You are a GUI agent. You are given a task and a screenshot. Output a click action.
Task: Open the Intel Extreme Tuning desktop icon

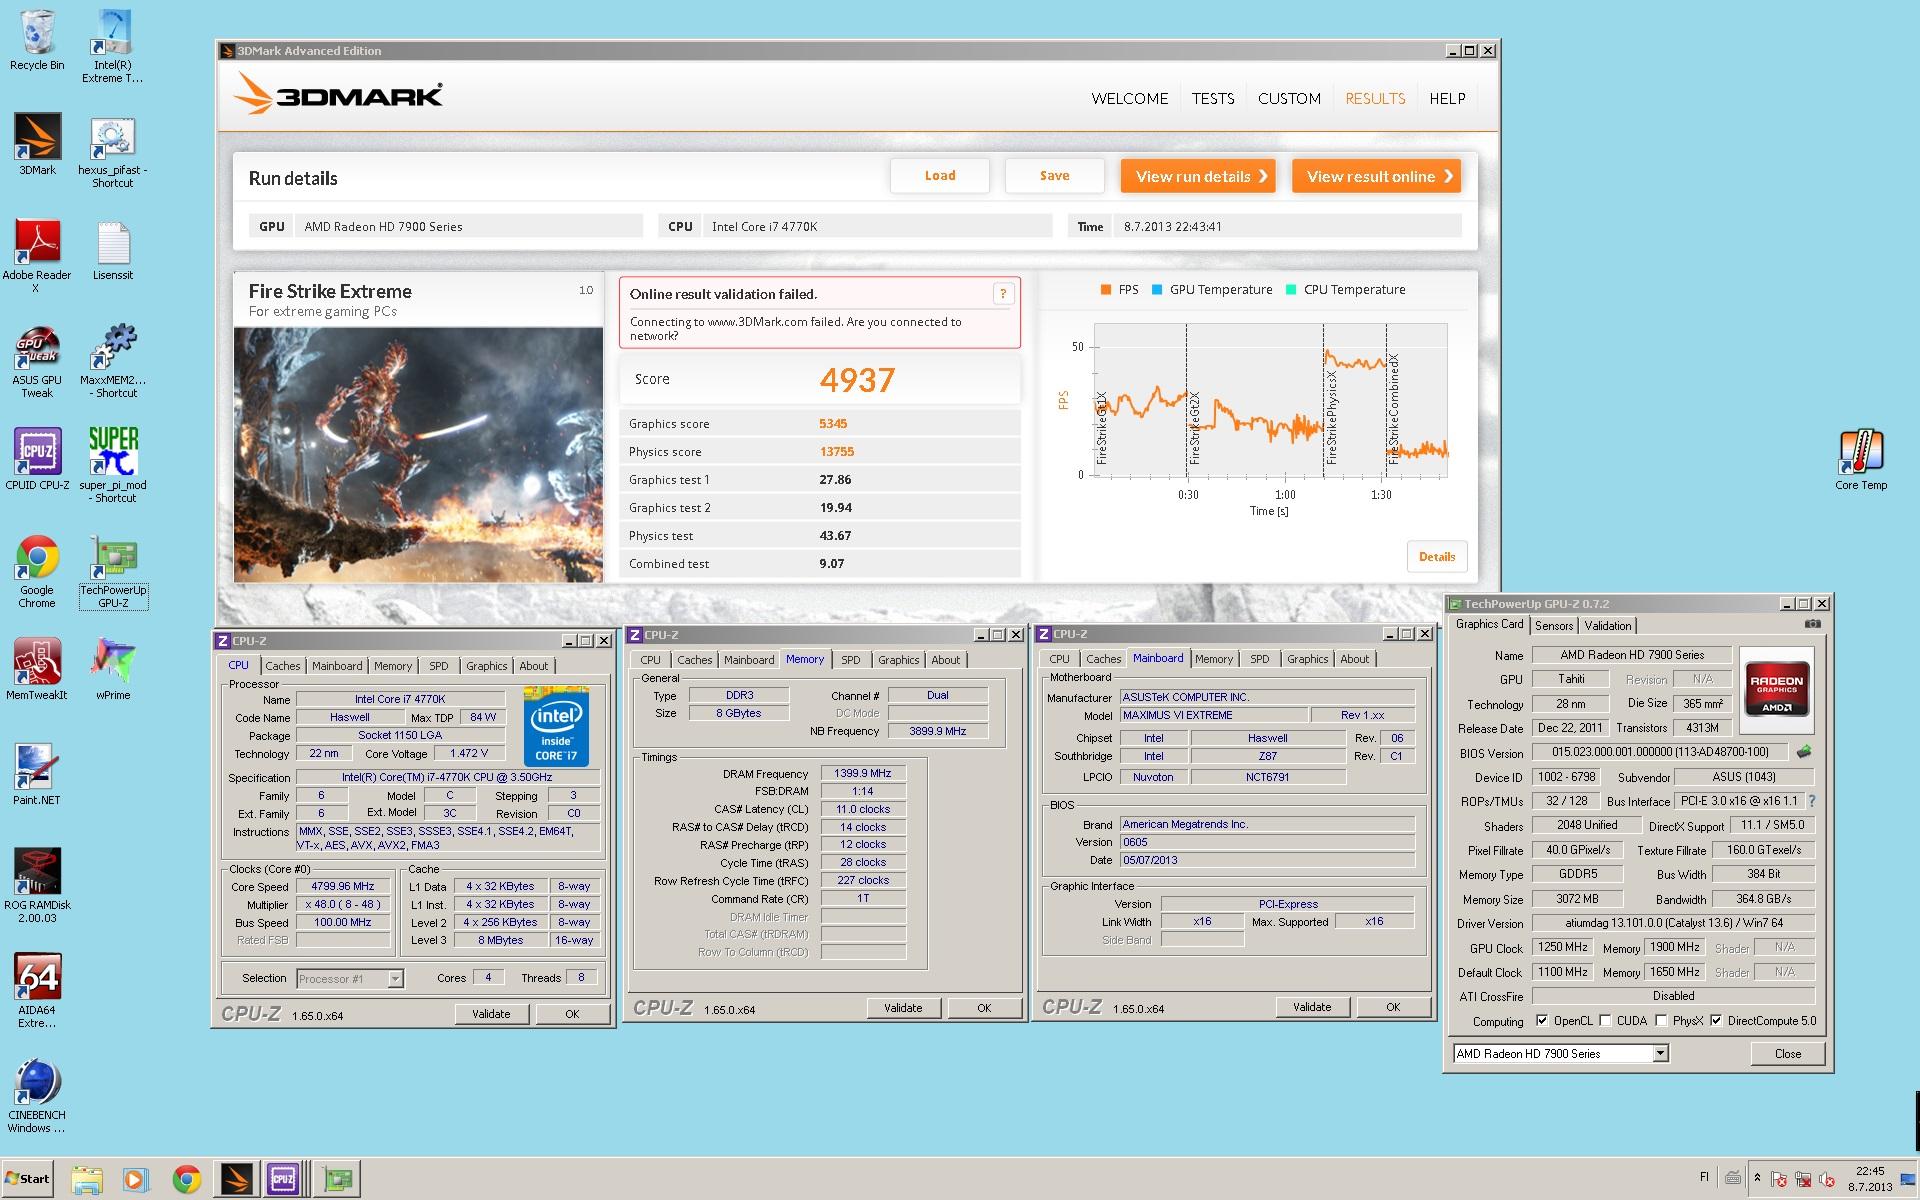click(x=112, y=46)
